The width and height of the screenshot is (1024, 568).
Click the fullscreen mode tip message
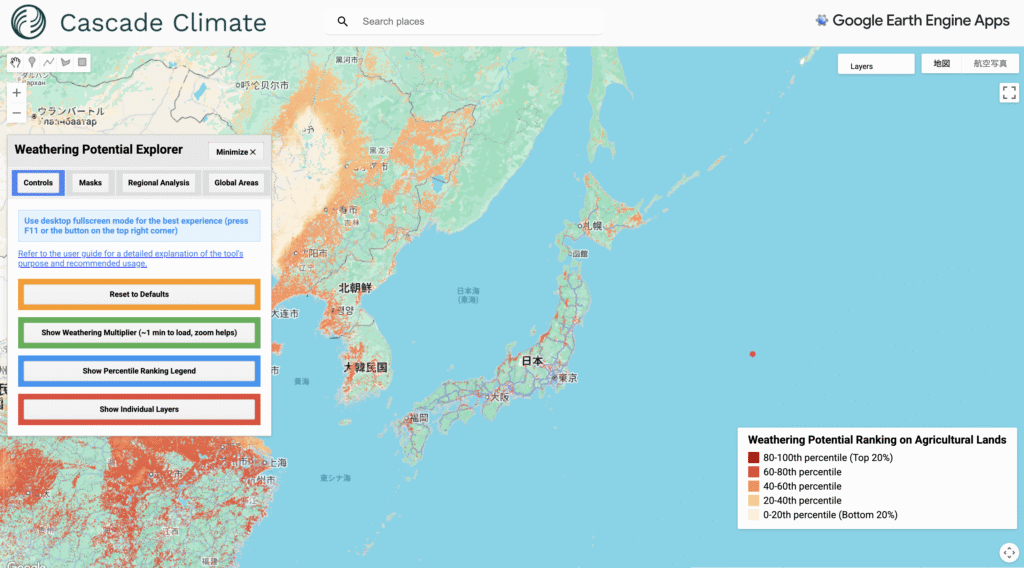click(139, 226)
